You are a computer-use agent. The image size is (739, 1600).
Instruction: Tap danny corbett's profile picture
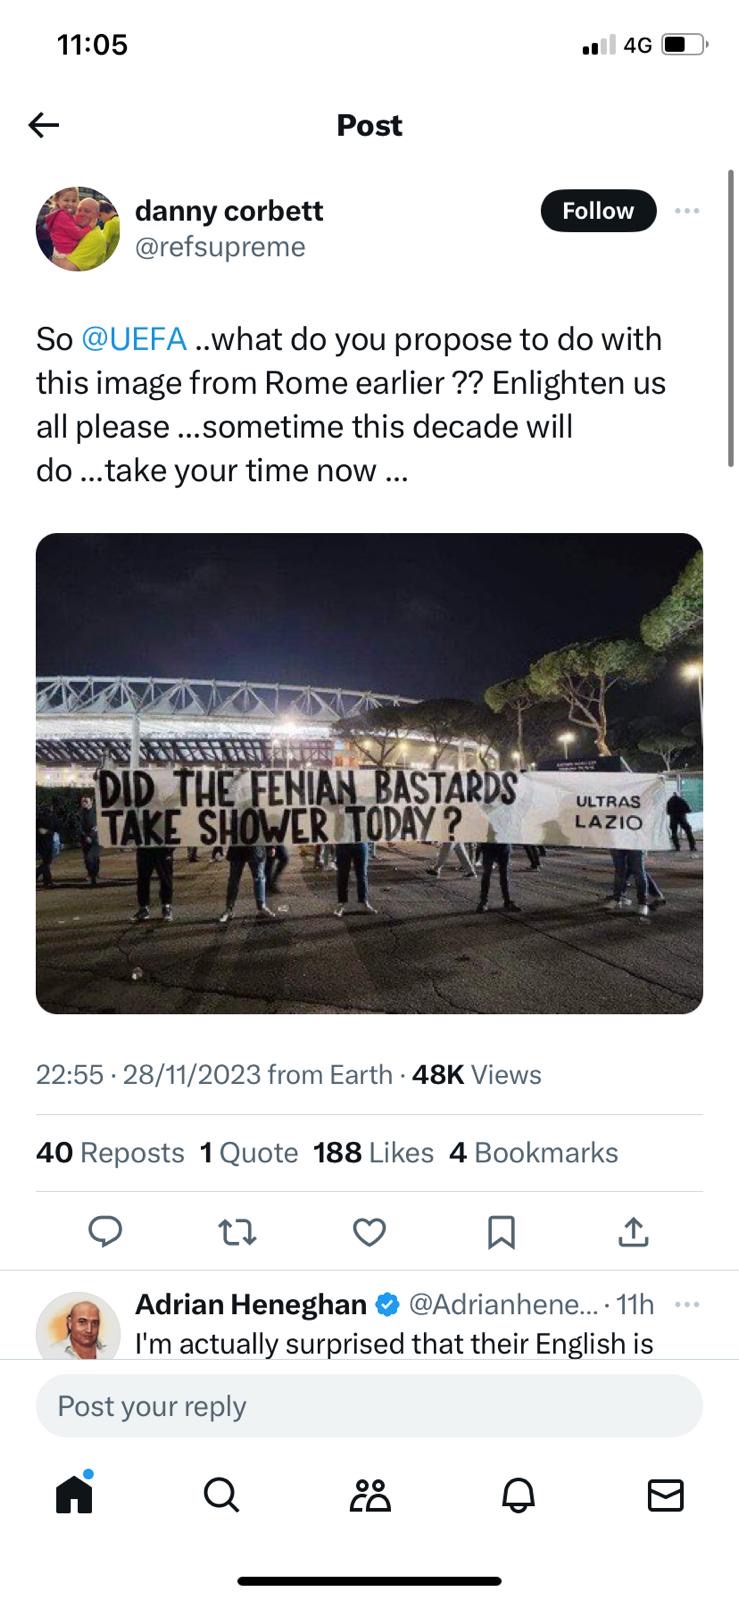78,229
